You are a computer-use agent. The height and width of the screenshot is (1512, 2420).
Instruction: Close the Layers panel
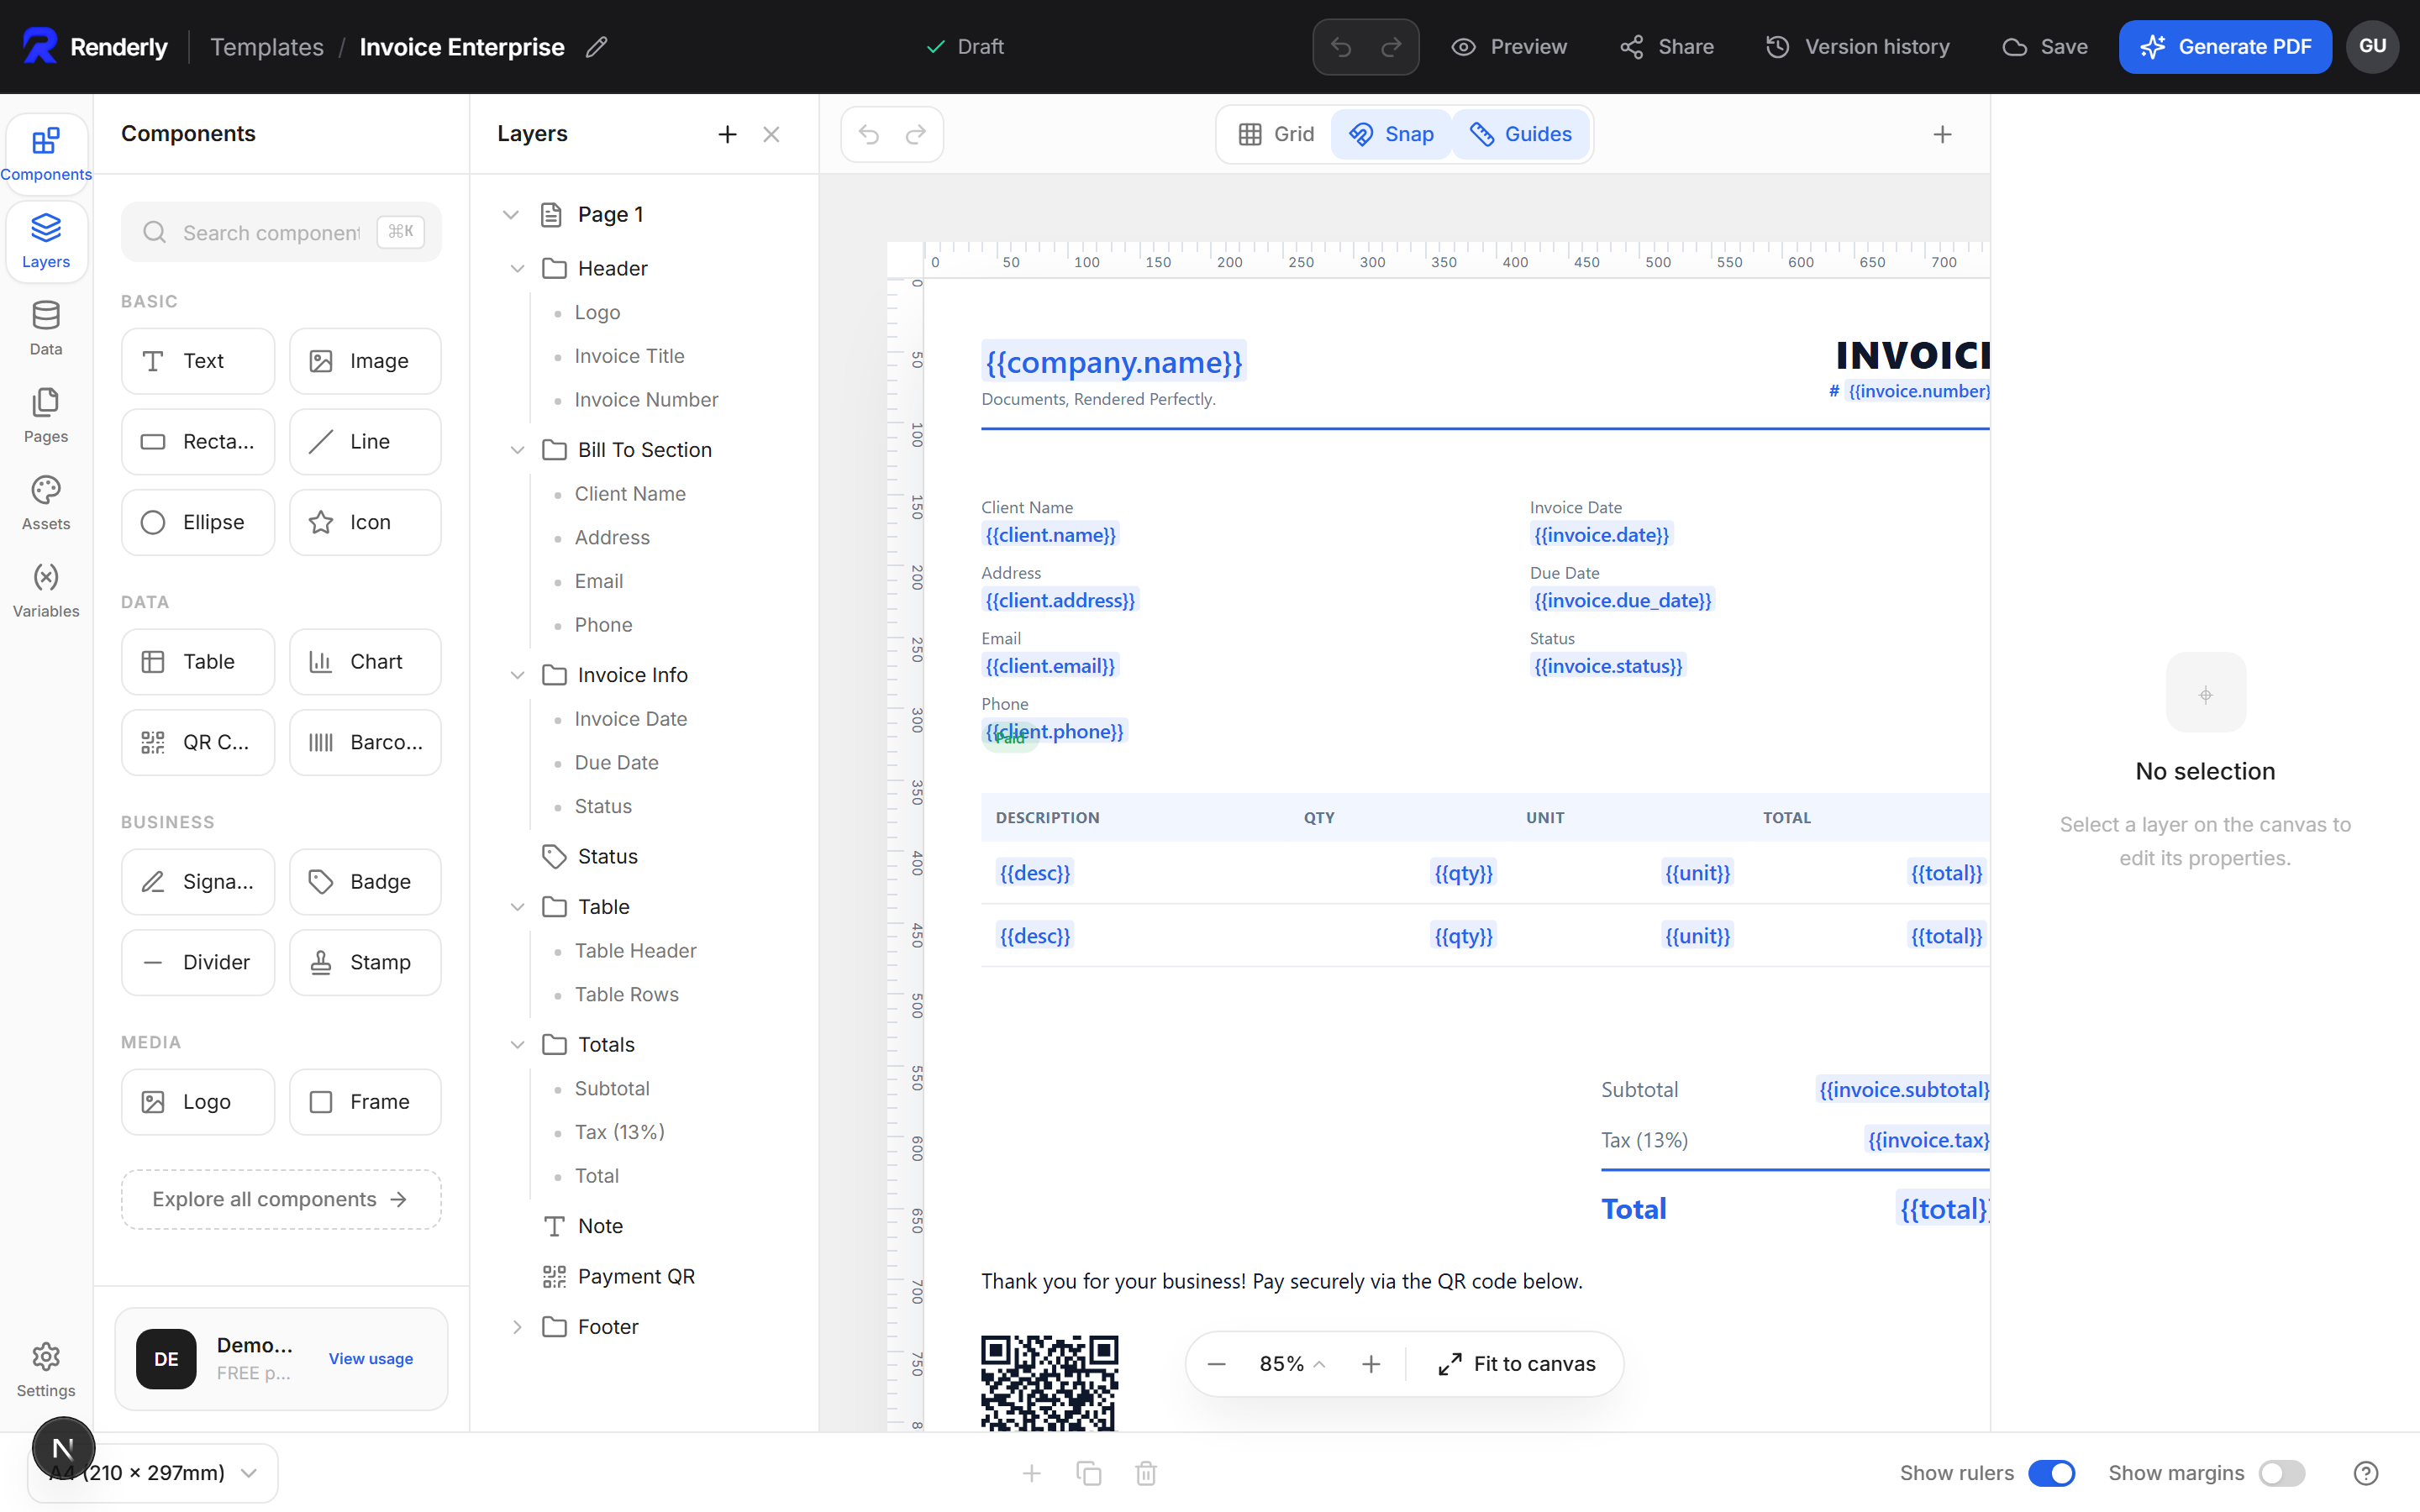click(771, 134)
